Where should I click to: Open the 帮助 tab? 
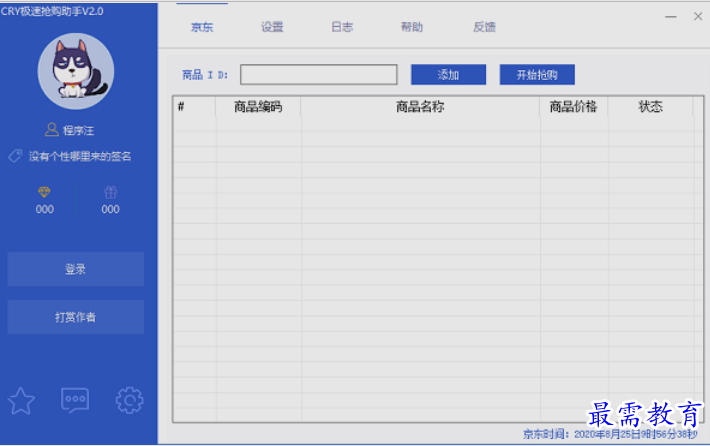point(412,27)
